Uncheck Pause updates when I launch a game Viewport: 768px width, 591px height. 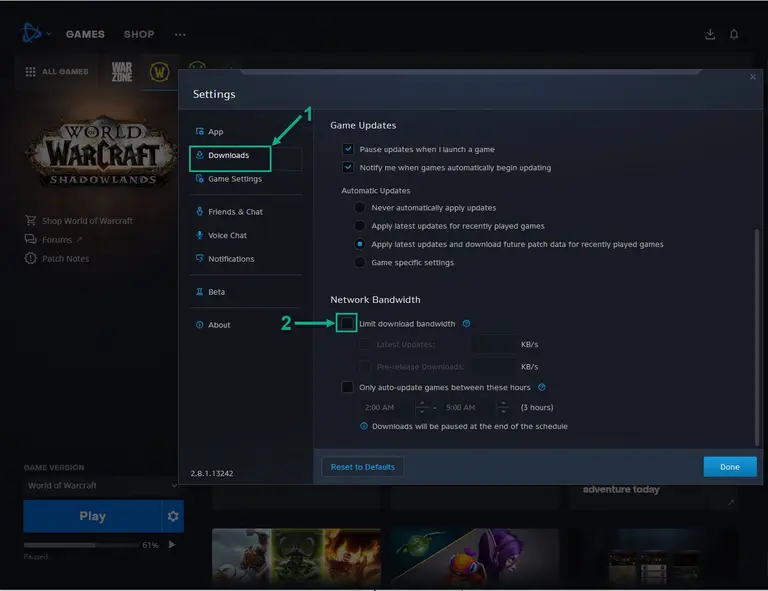tap(348, 149)
